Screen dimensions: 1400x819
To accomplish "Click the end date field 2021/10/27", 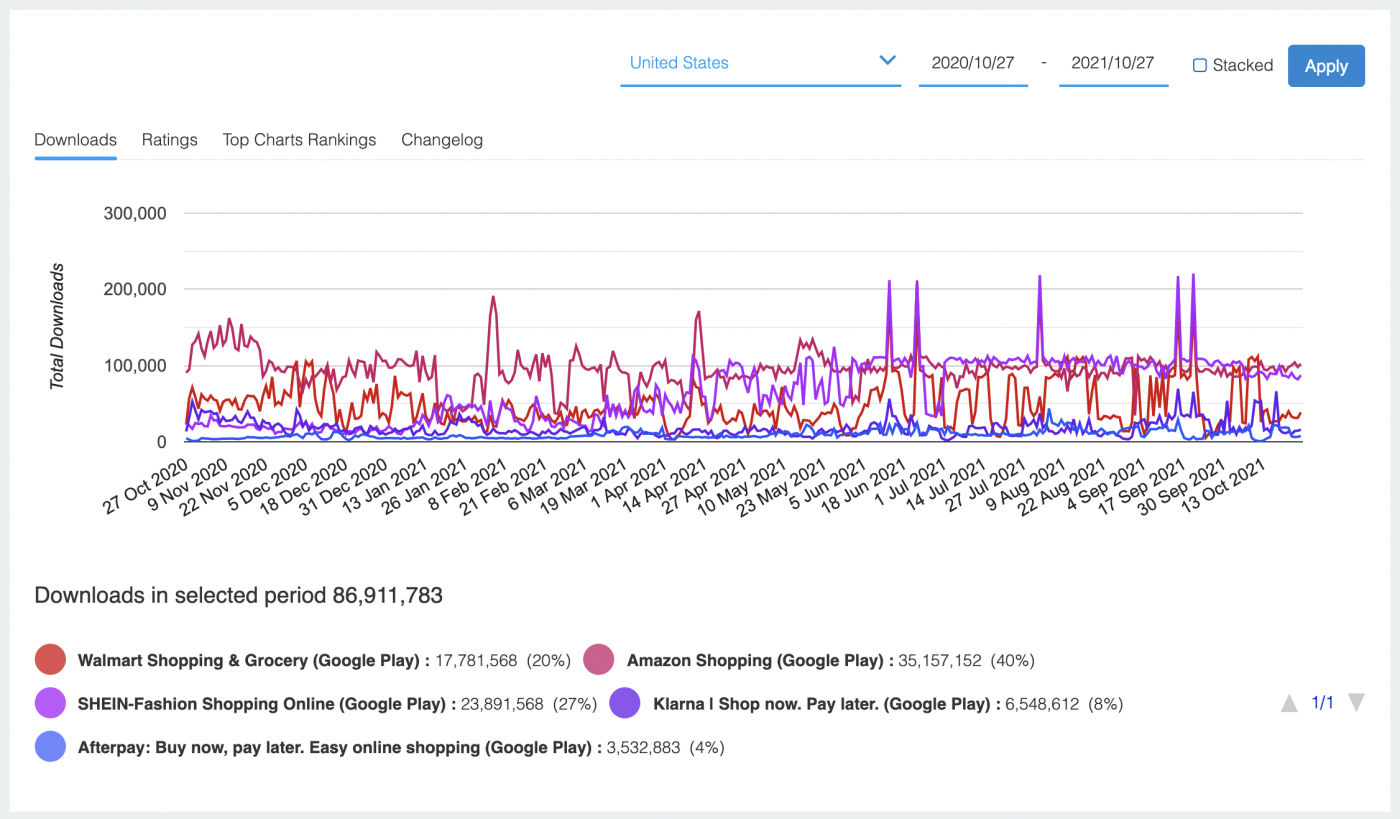I will [x=1113, y=63].
